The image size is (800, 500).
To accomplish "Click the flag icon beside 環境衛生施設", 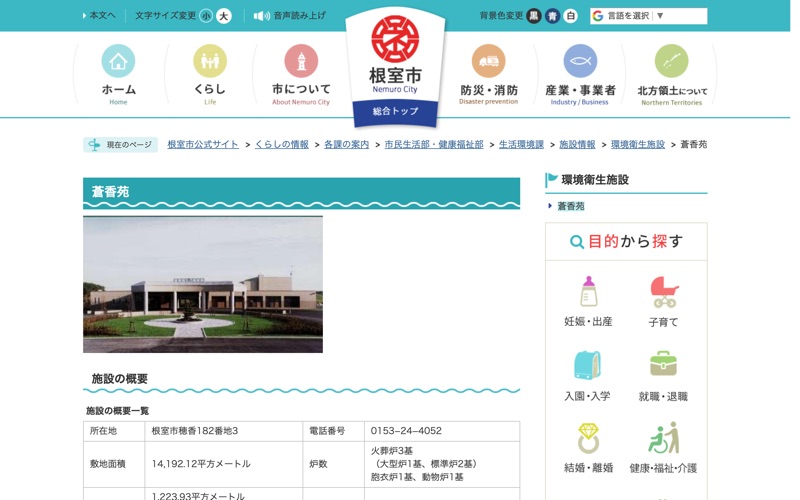I will (551, 180).
